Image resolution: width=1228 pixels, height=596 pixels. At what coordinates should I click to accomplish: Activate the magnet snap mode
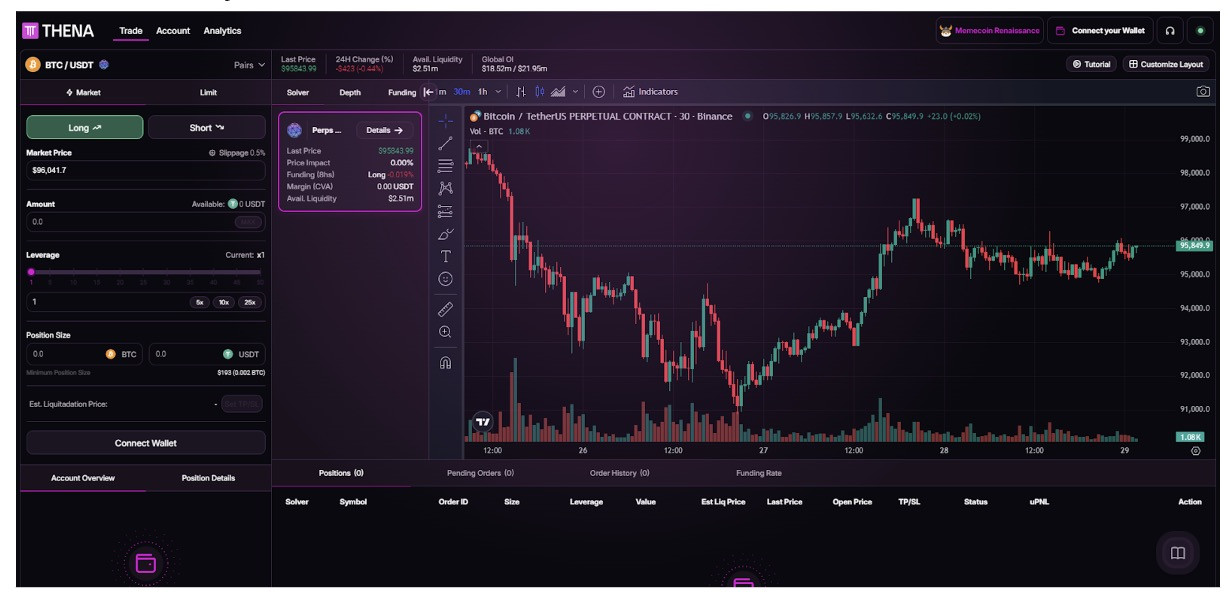pyautogui.click(x=446, y=363)
